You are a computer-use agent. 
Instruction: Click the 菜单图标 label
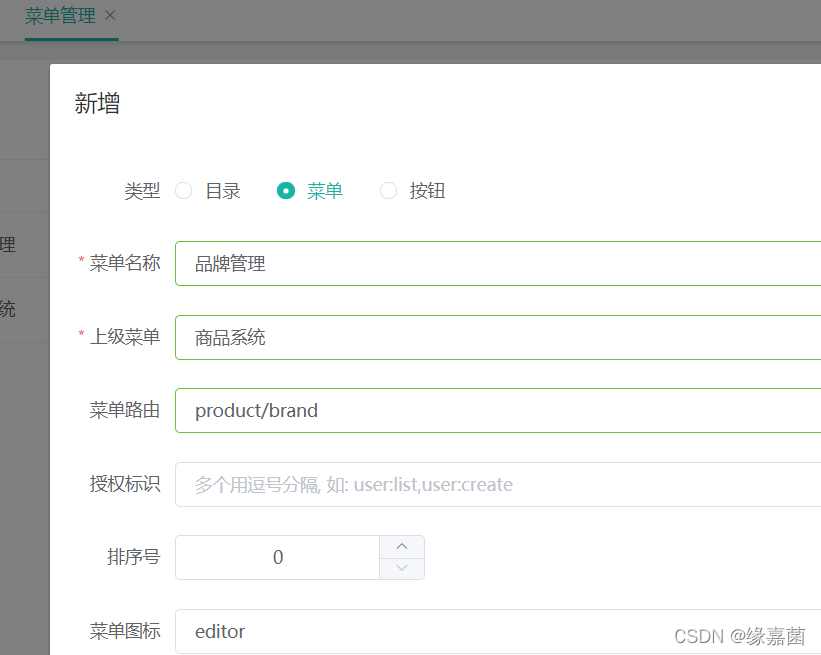click(125, 631)
